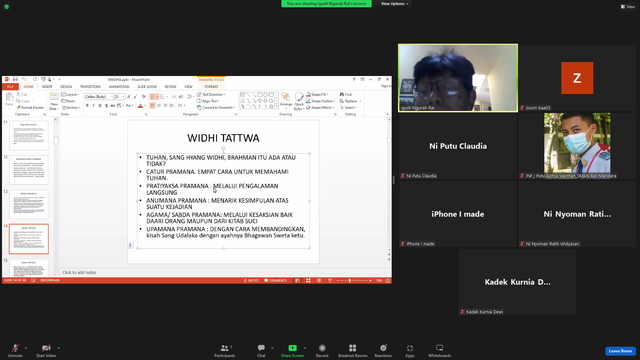The height and width of the screenshot is (360, 640).
Task: Expand audio options arrow beside Unmute
Action: pyautogui.click(x=26, y=348)
